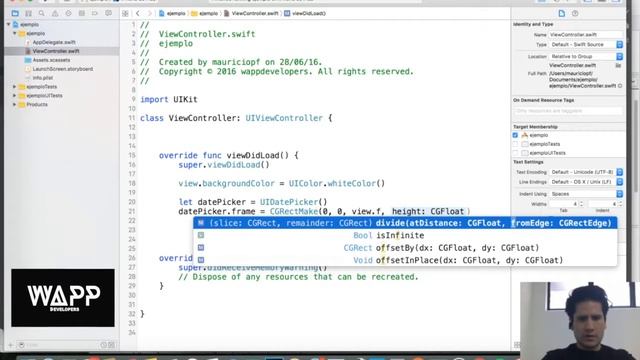Click the ViewController.swift breadcrumb

[x=251, y=13]
